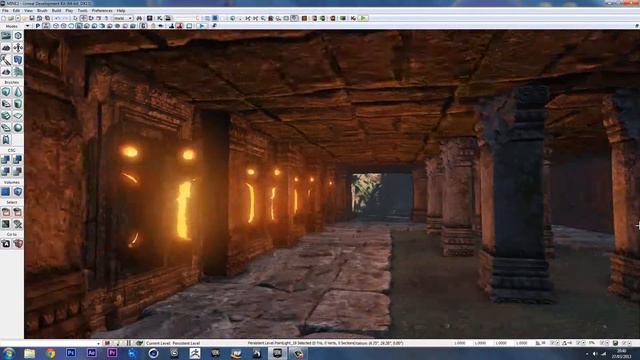
Task: Choose Curved Staircase builder brush
Action: tap(6, 104)
